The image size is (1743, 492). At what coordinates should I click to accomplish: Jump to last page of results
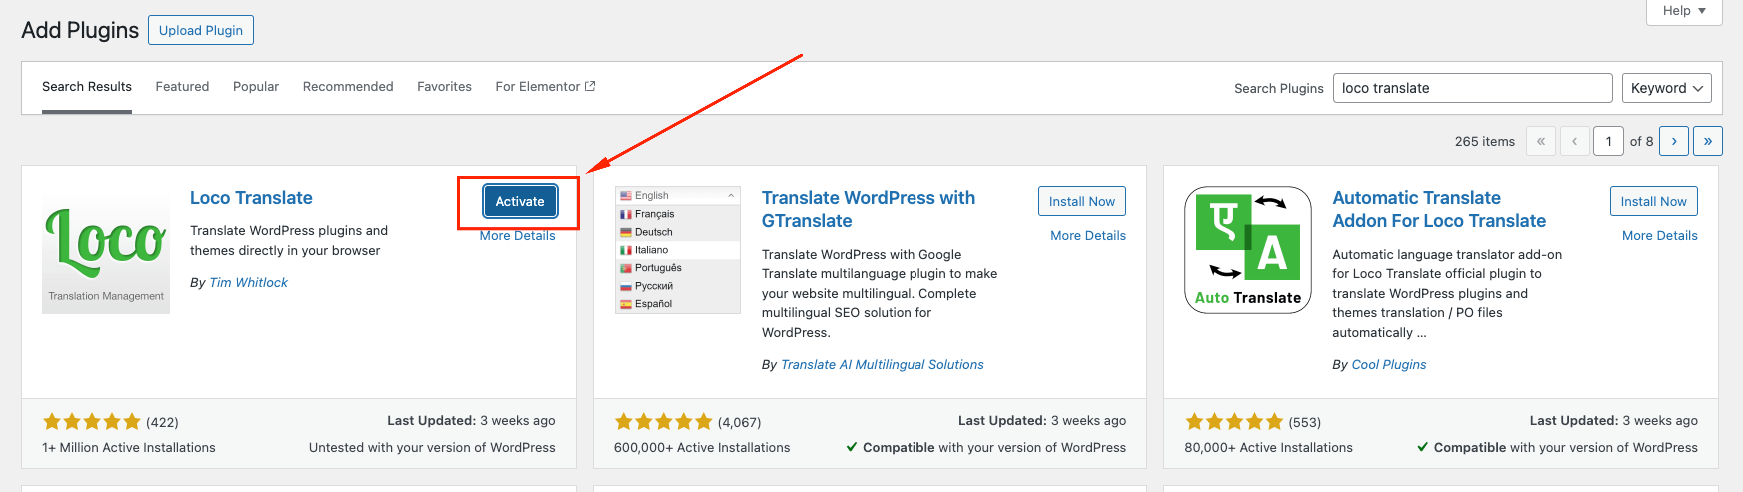click(x=1707, y=141)
